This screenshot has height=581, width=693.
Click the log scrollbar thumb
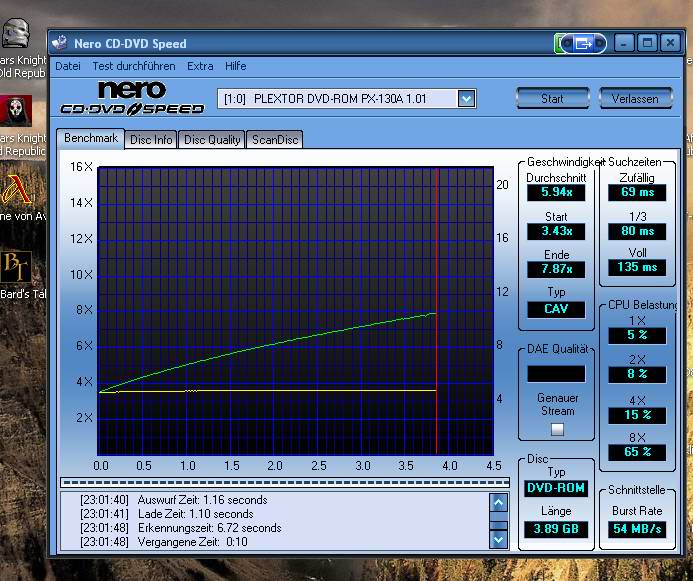coord(499,525)
